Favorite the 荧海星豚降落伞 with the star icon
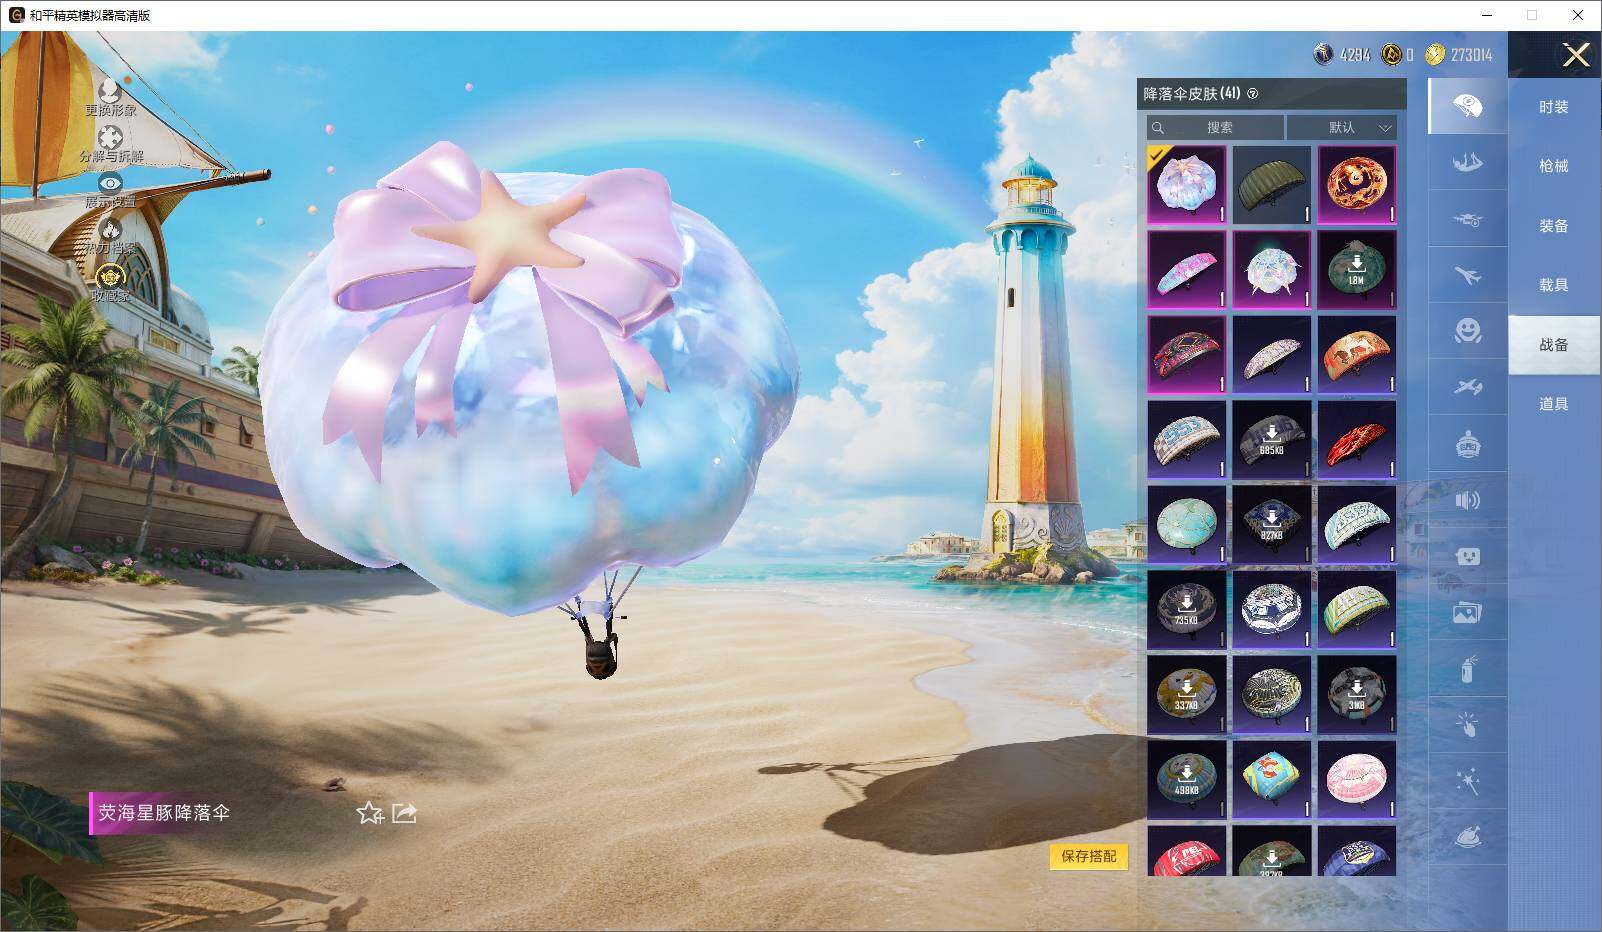 pos(370,813)
